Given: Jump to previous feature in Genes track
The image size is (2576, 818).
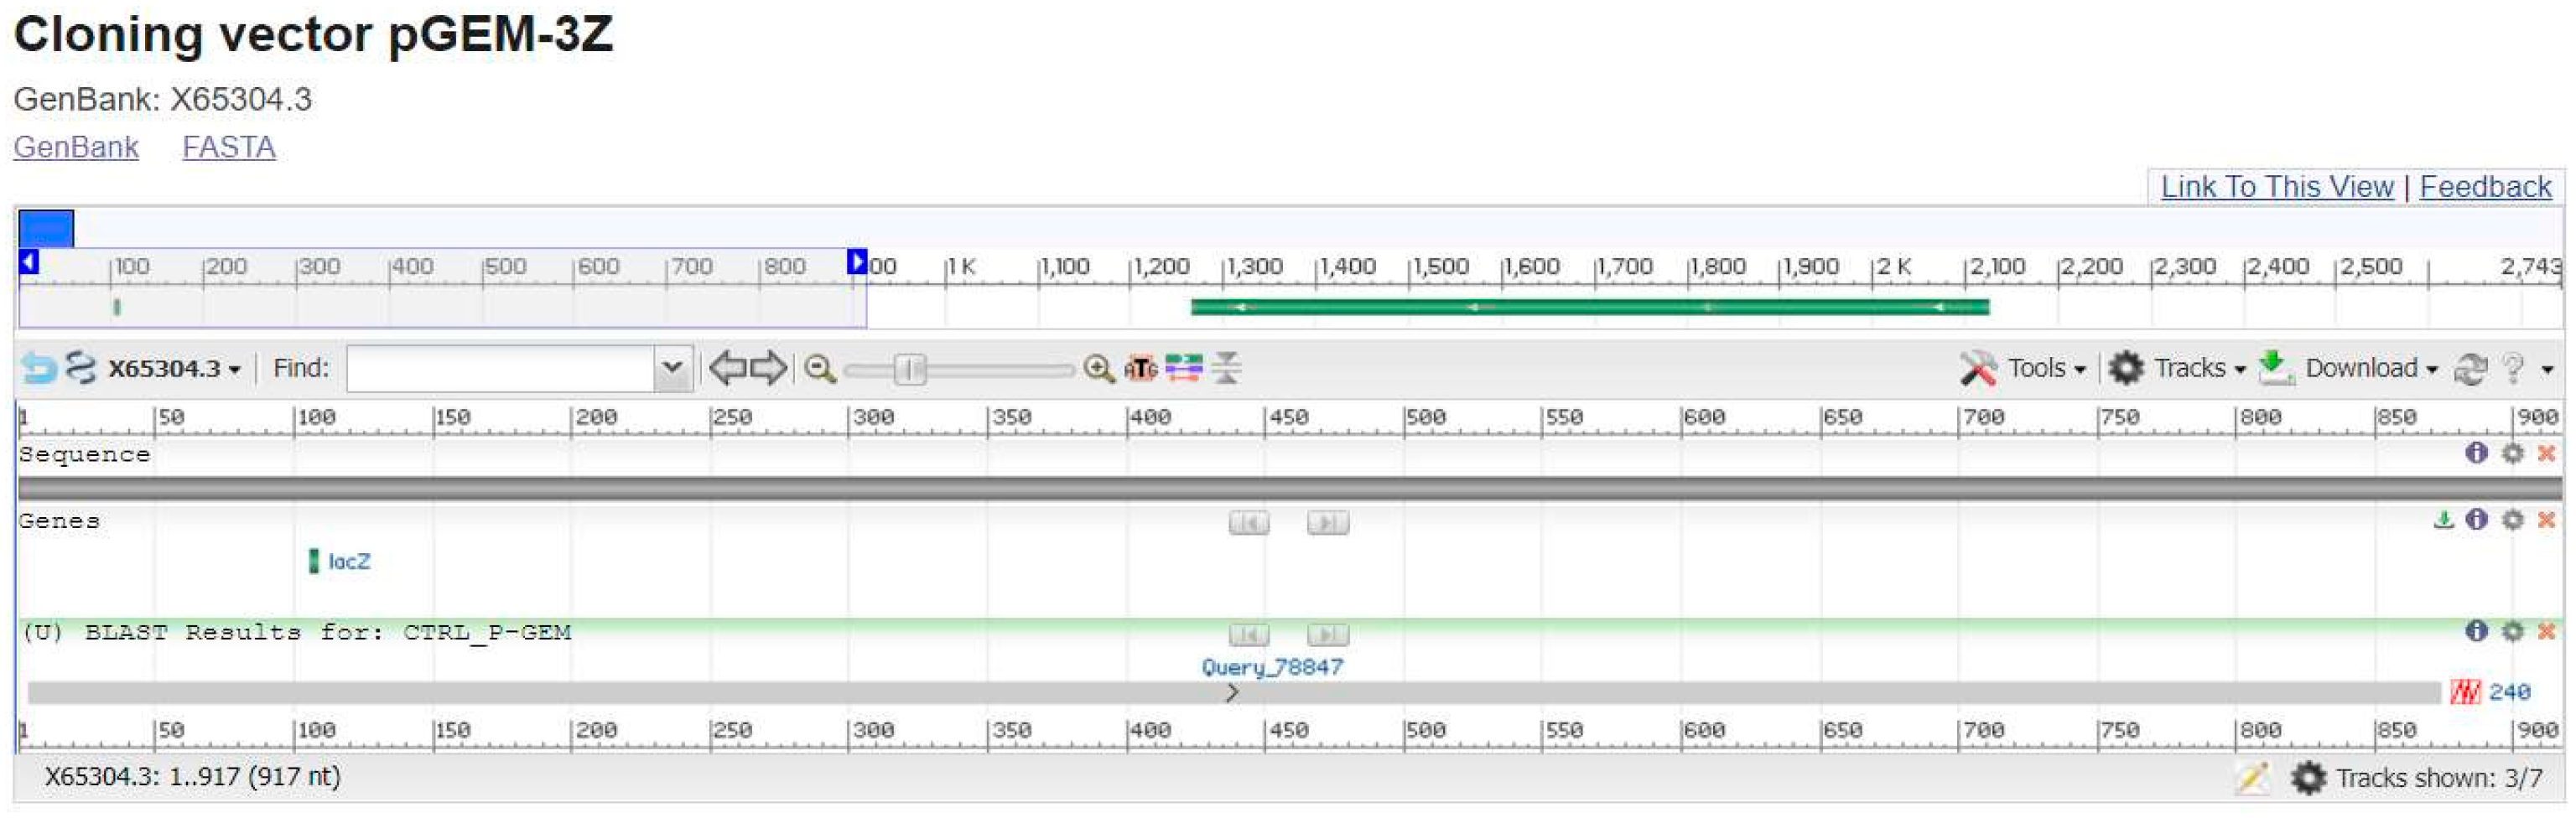Looking at the screenshot, I should 1249,523.
